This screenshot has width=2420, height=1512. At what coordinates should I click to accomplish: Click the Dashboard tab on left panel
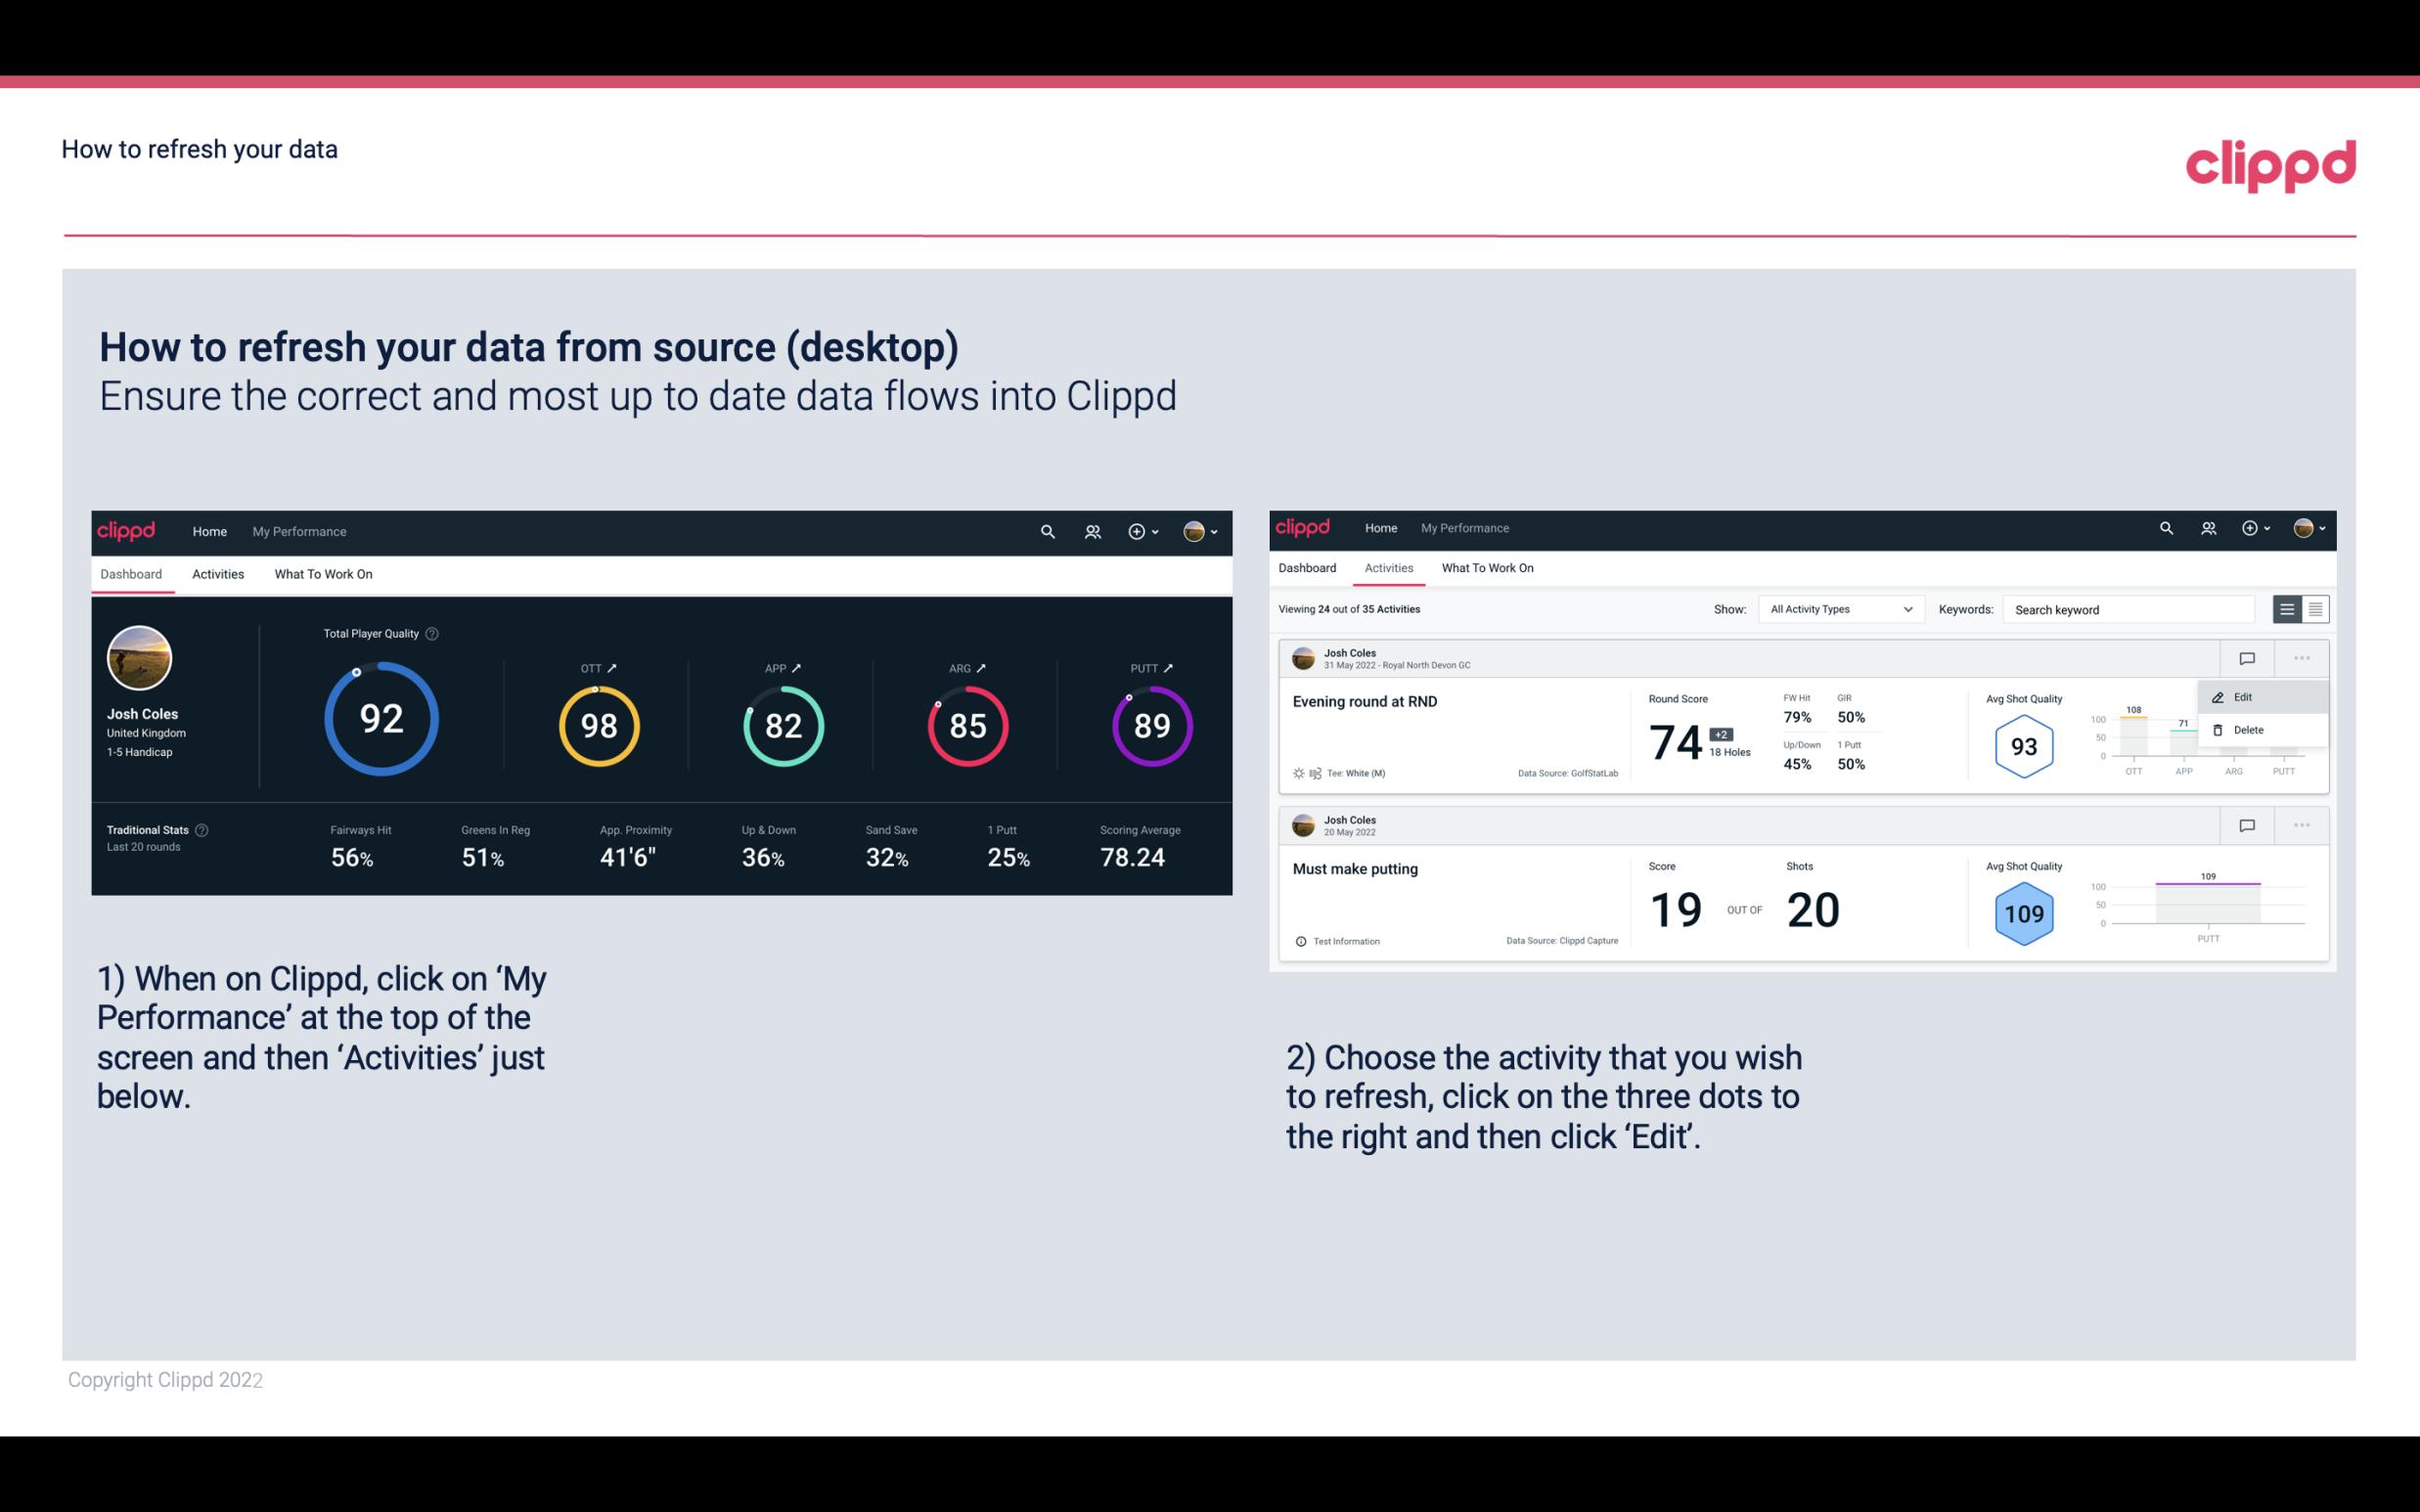[x=132, y=573]
